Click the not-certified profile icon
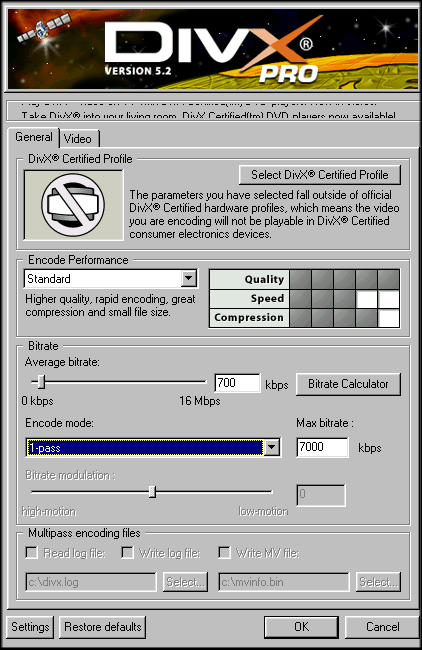Screen dimensions: 422x650 click(x=74, y=205)
